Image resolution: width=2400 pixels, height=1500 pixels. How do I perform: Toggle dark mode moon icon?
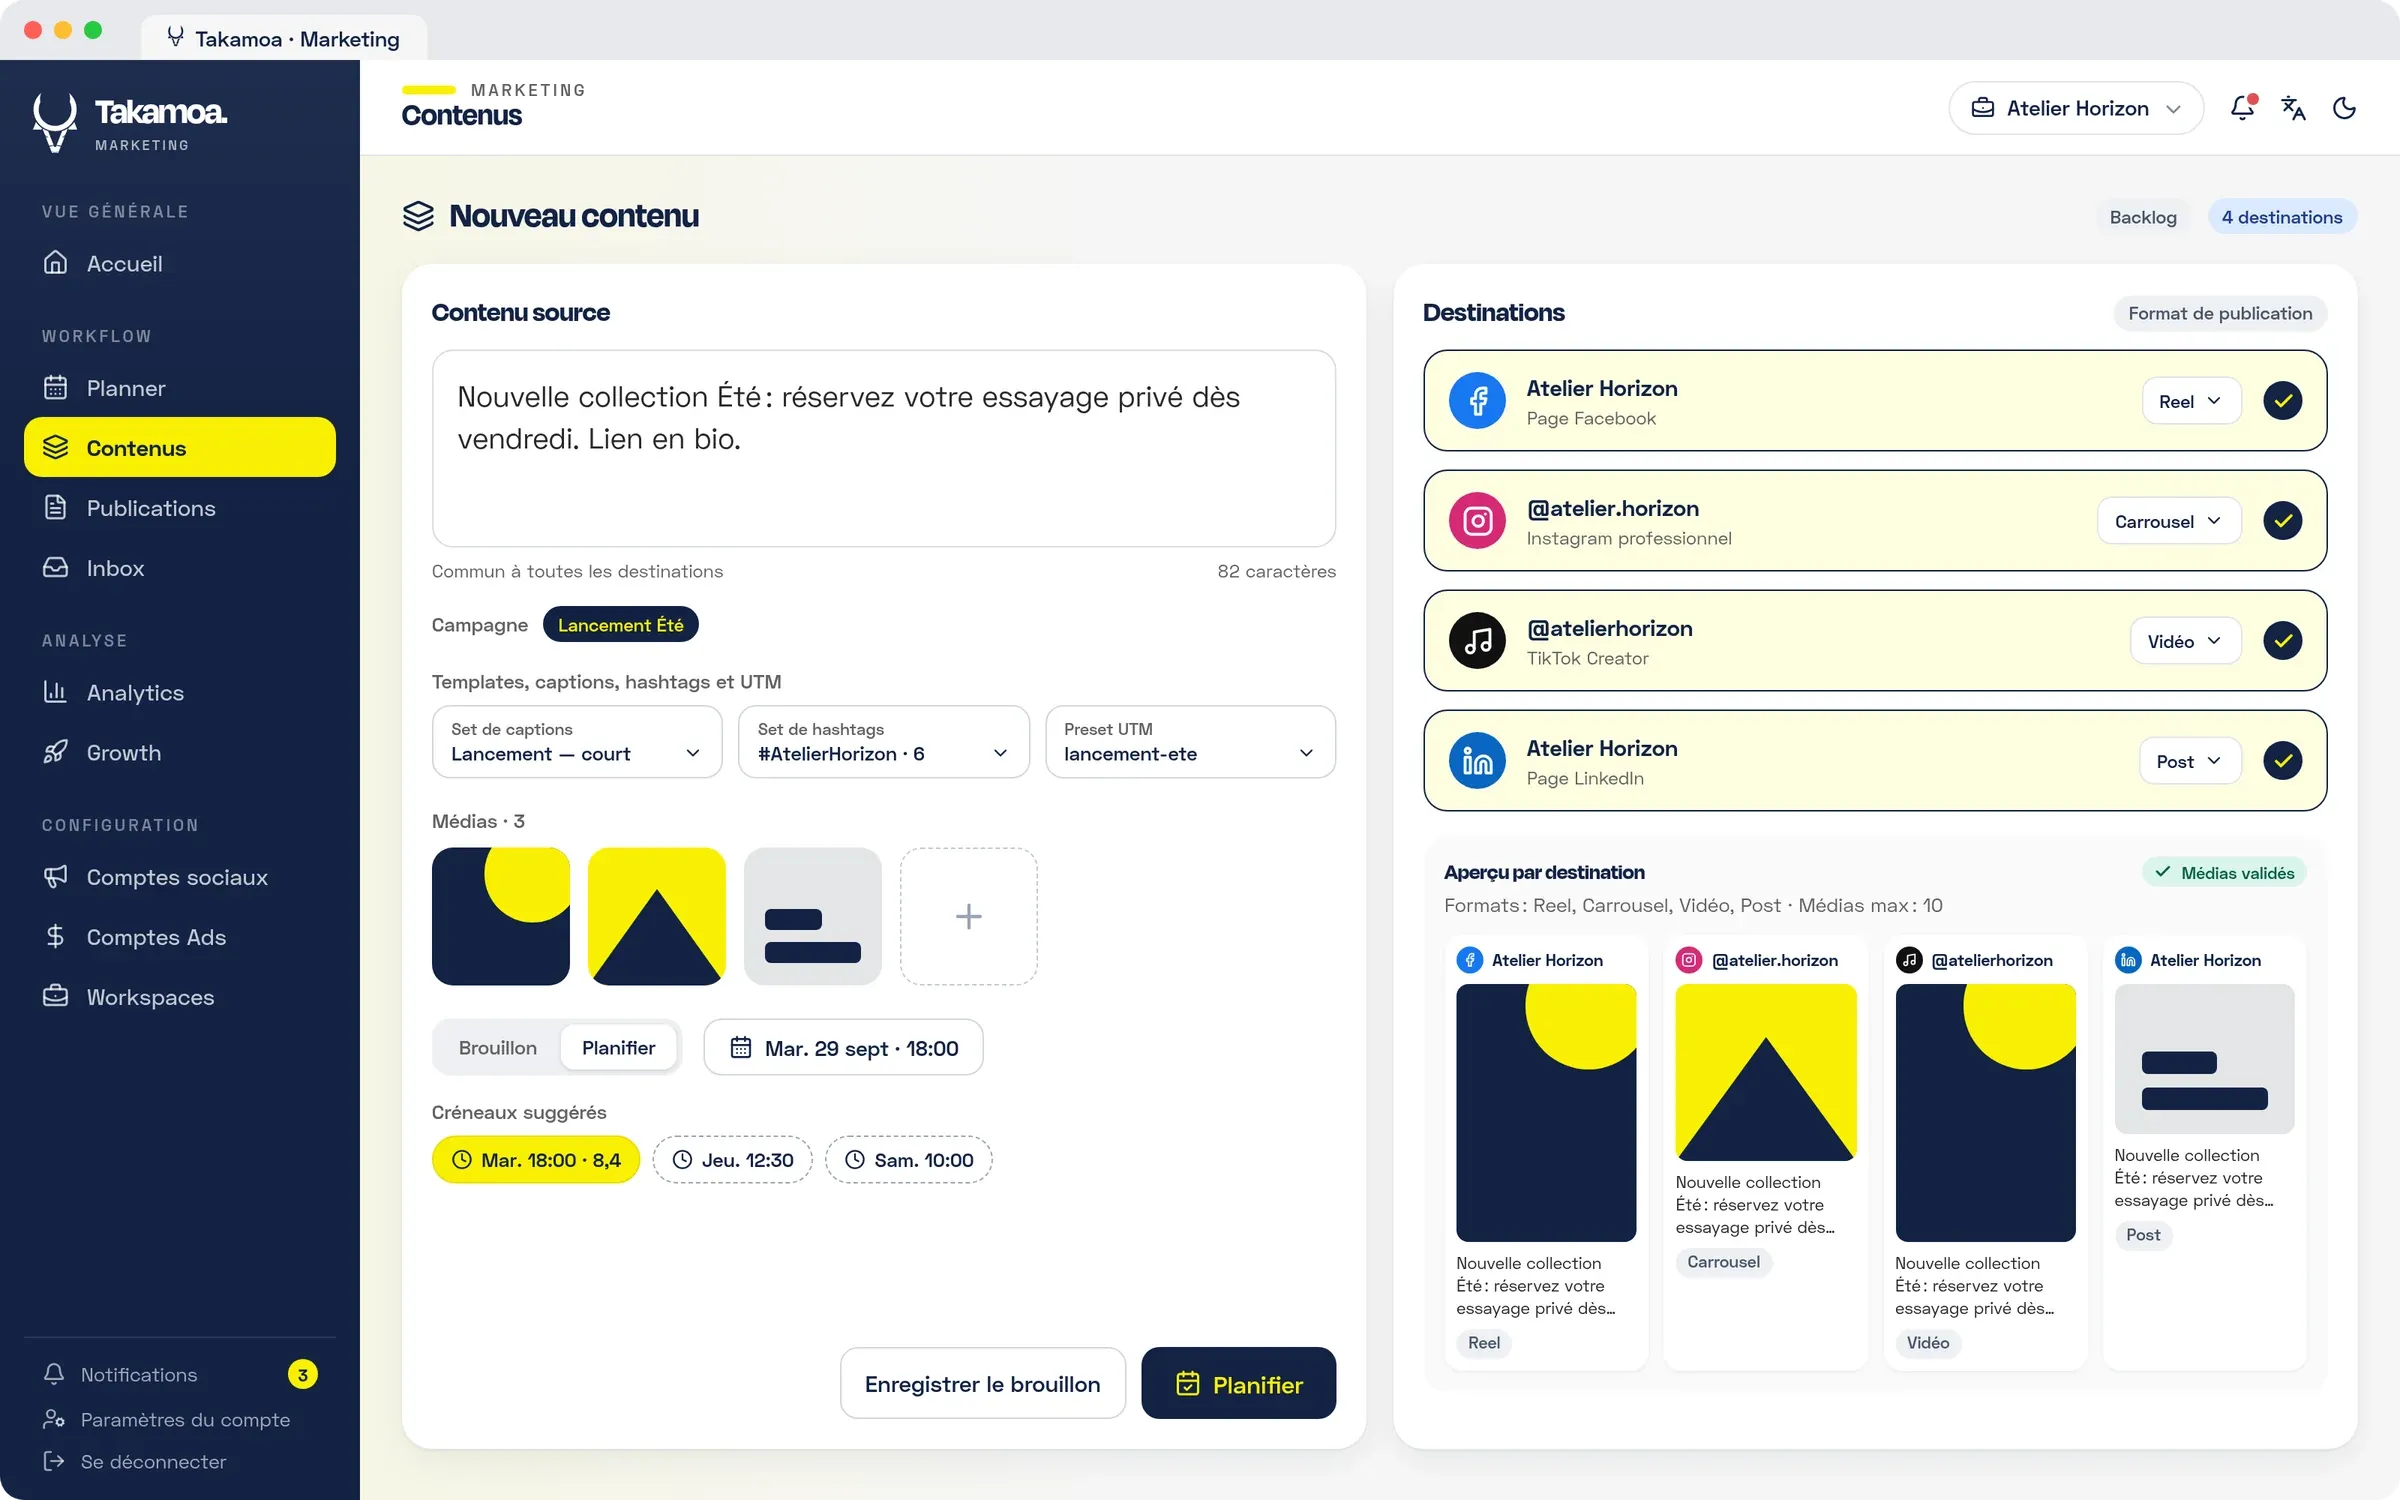pos(2344,108)
